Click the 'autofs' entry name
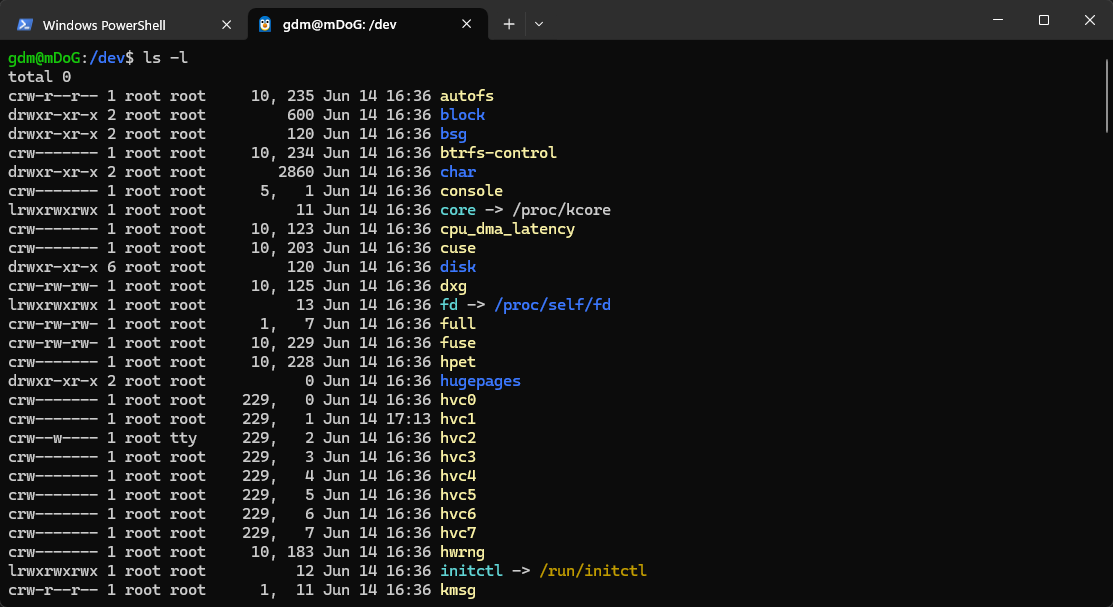 [x=466, y=96]
